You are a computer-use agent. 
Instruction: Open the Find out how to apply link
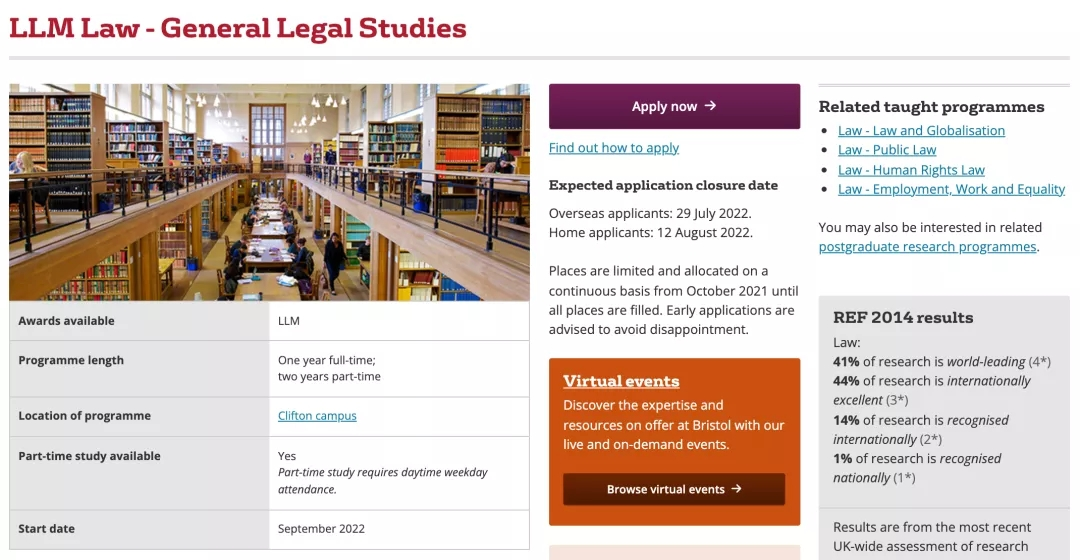(x=614, y=148)
